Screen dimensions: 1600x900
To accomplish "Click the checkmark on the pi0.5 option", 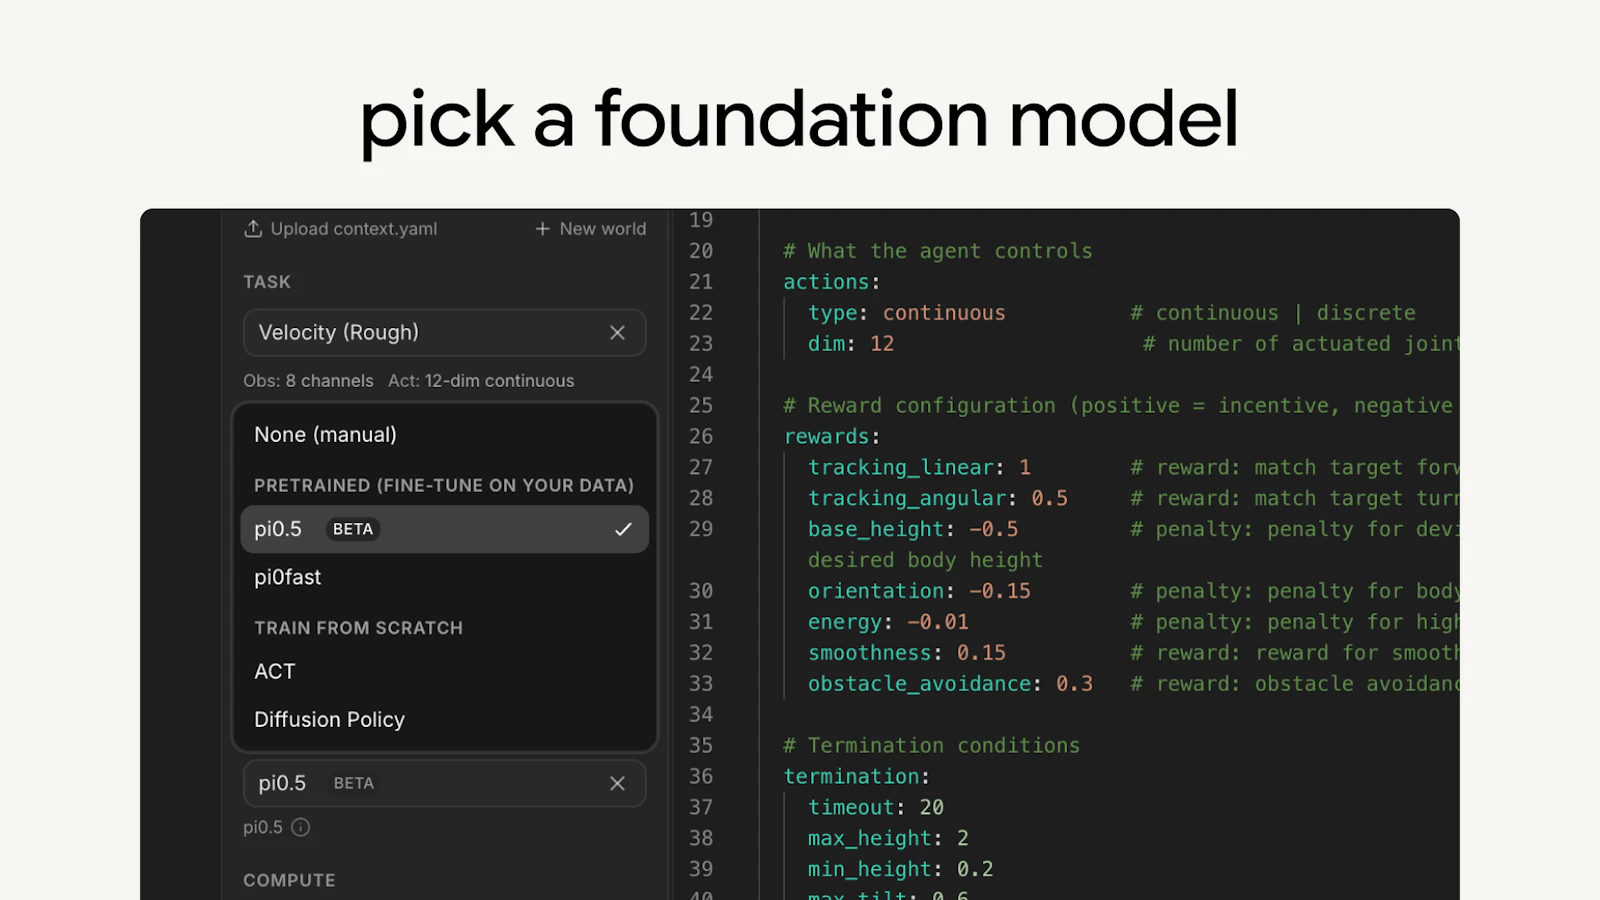I will (x=623, y=529).
